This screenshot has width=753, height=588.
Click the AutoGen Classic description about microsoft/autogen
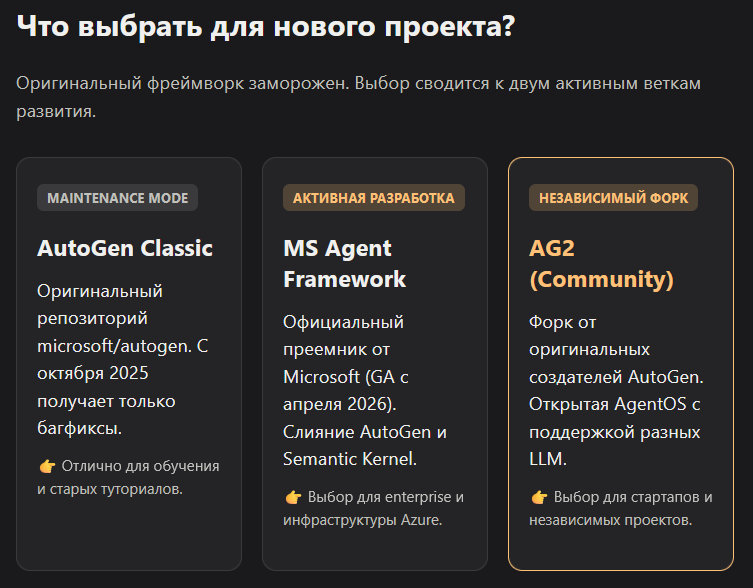(x=123, y=359)
